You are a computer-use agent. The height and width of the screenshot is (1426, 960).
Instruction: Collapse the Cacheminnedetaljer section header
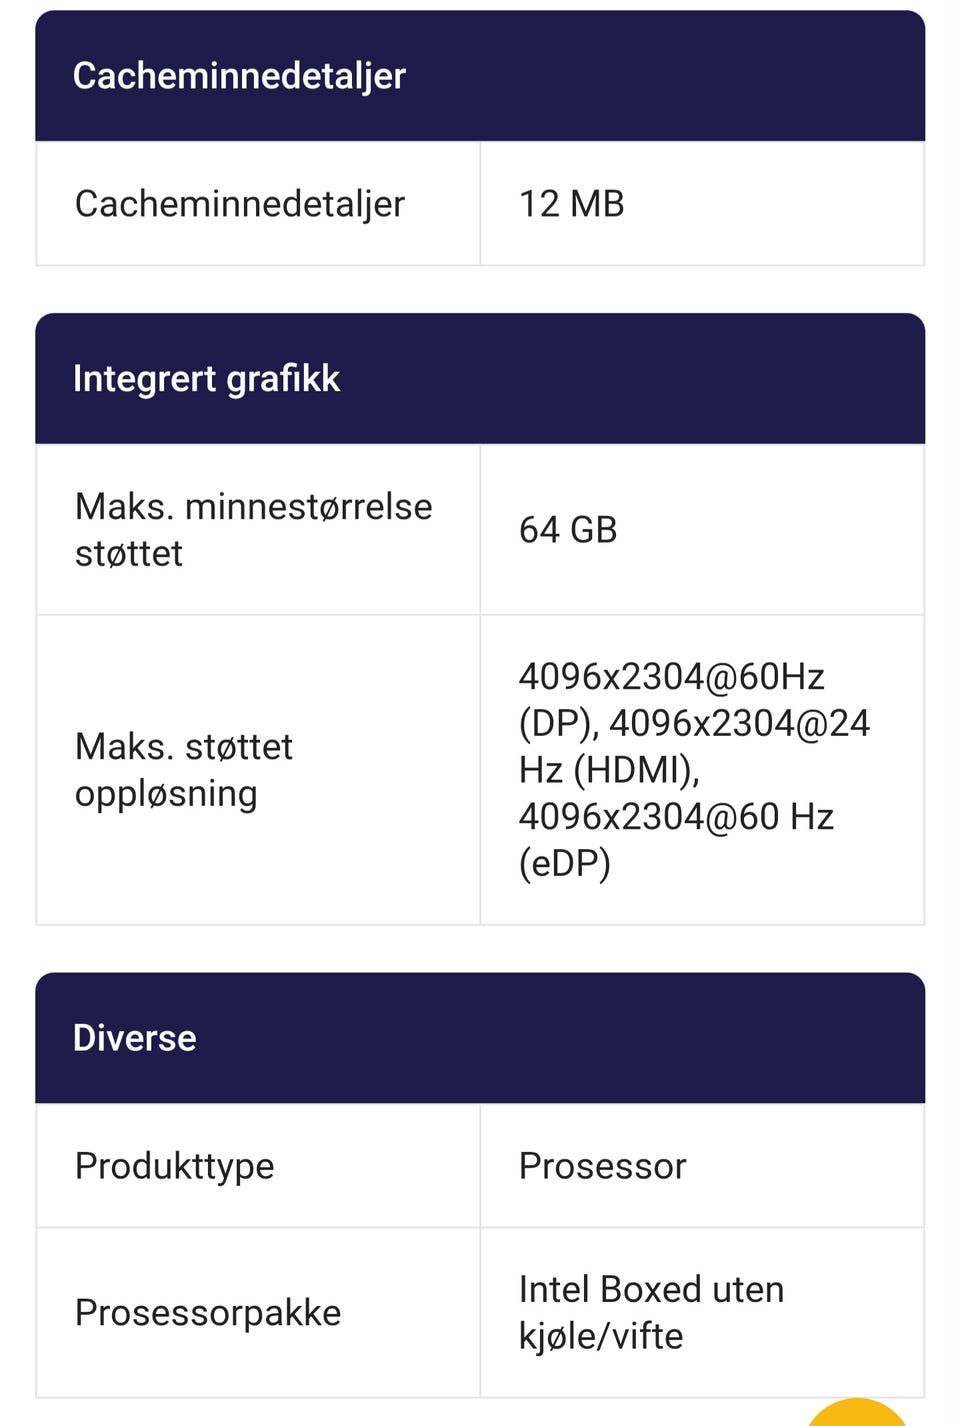pos(480,76)
